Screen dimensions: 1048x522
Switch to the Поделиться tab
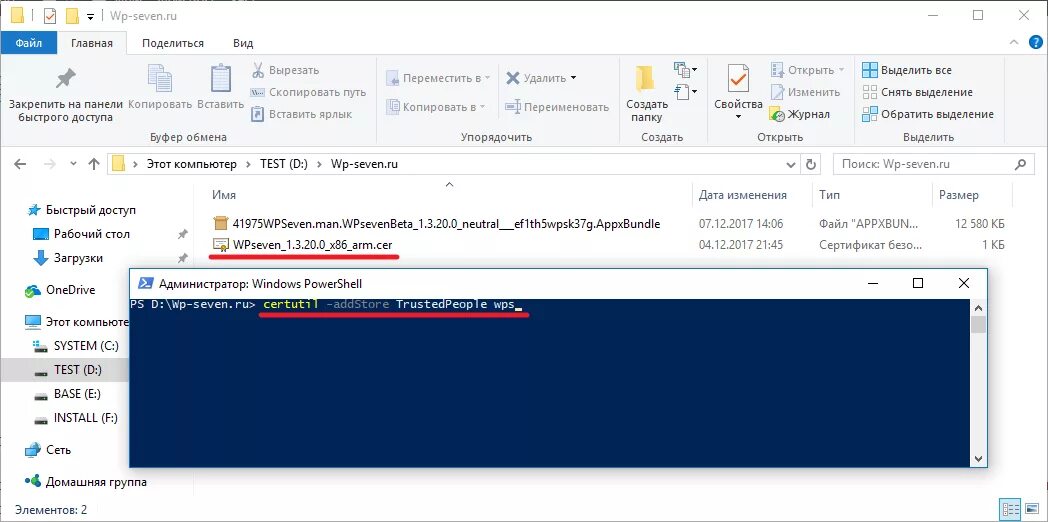[172, 43]
